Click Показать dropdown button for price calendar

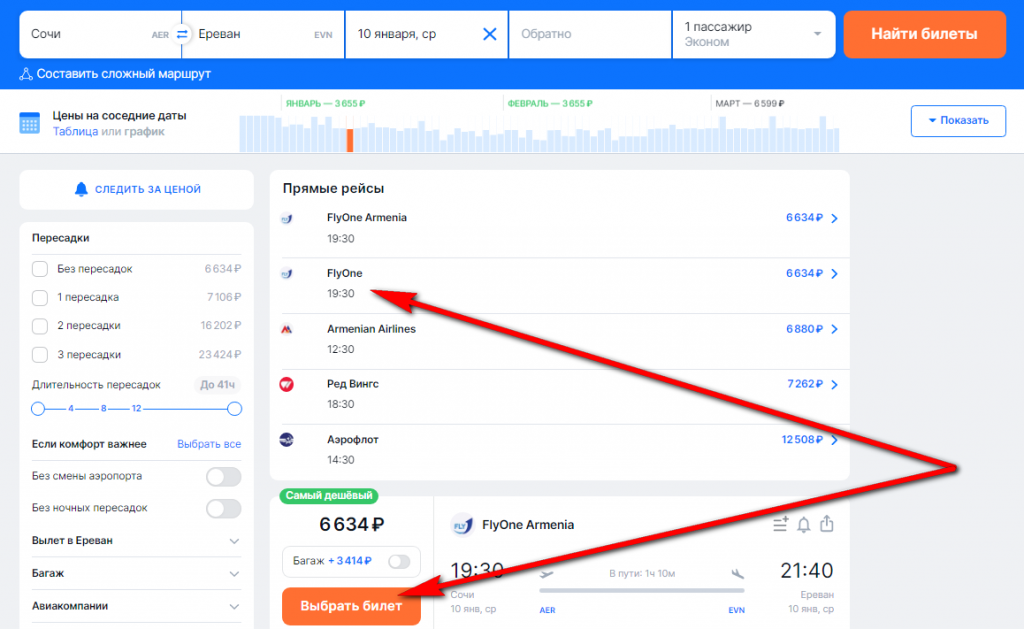958,121
